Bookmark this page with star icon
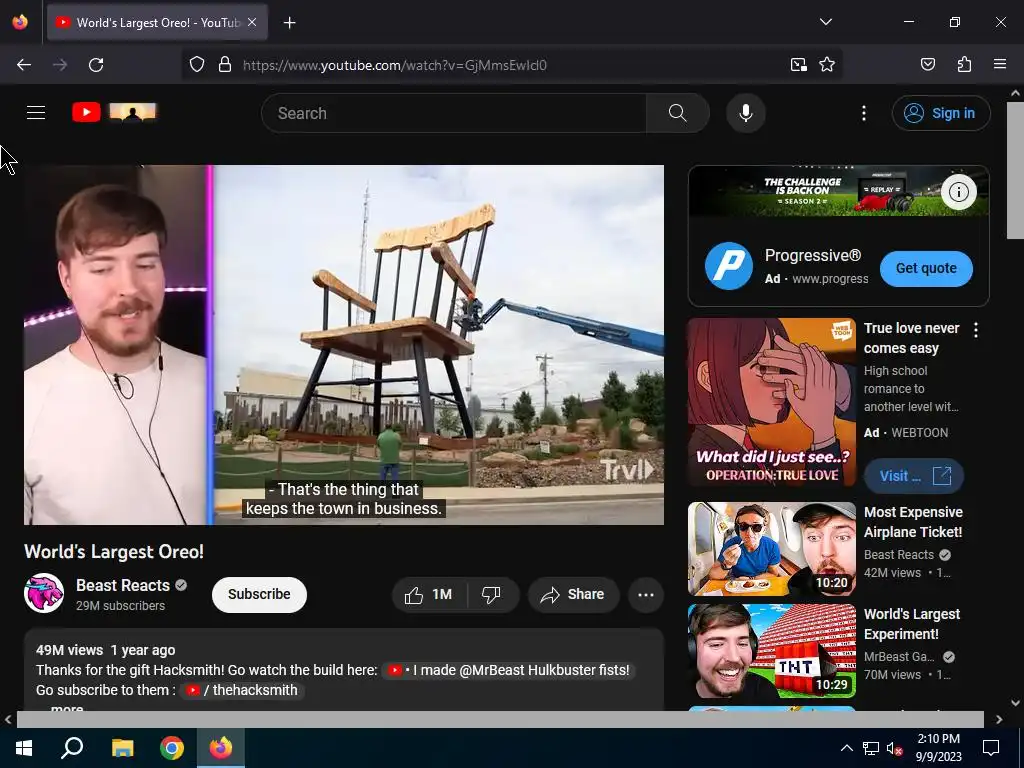The image size is (1024, 768). tap(827, 65)
